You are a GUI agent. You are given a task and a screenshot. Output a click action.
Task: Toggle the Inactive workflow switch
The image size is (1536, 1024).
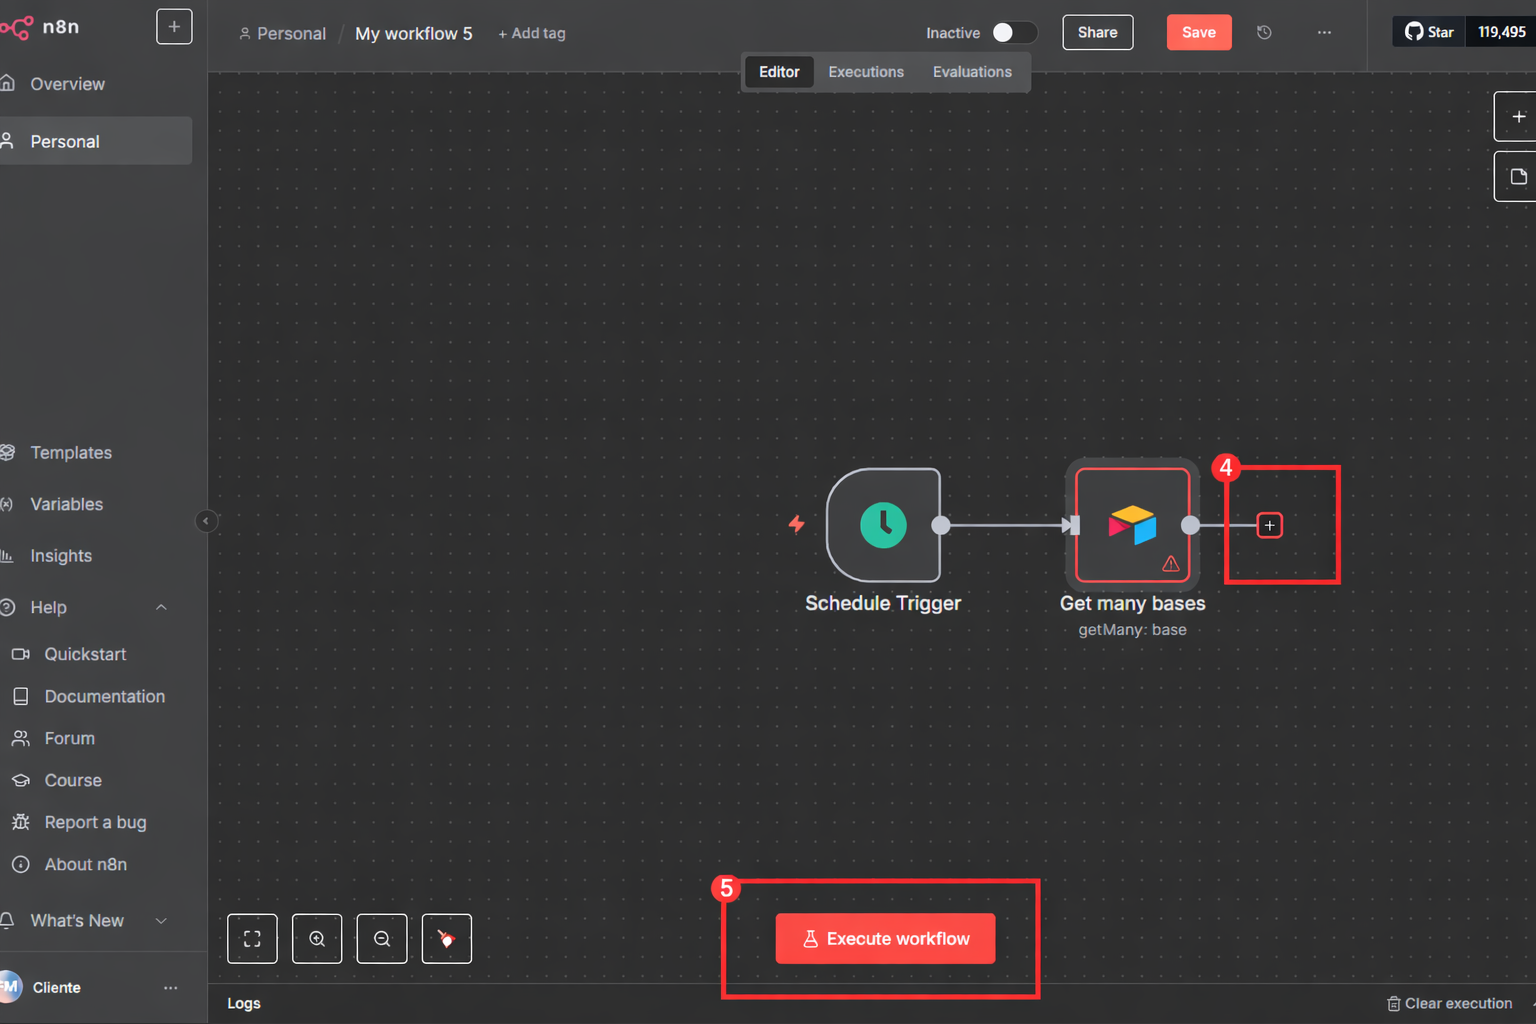click(1012, 33)
